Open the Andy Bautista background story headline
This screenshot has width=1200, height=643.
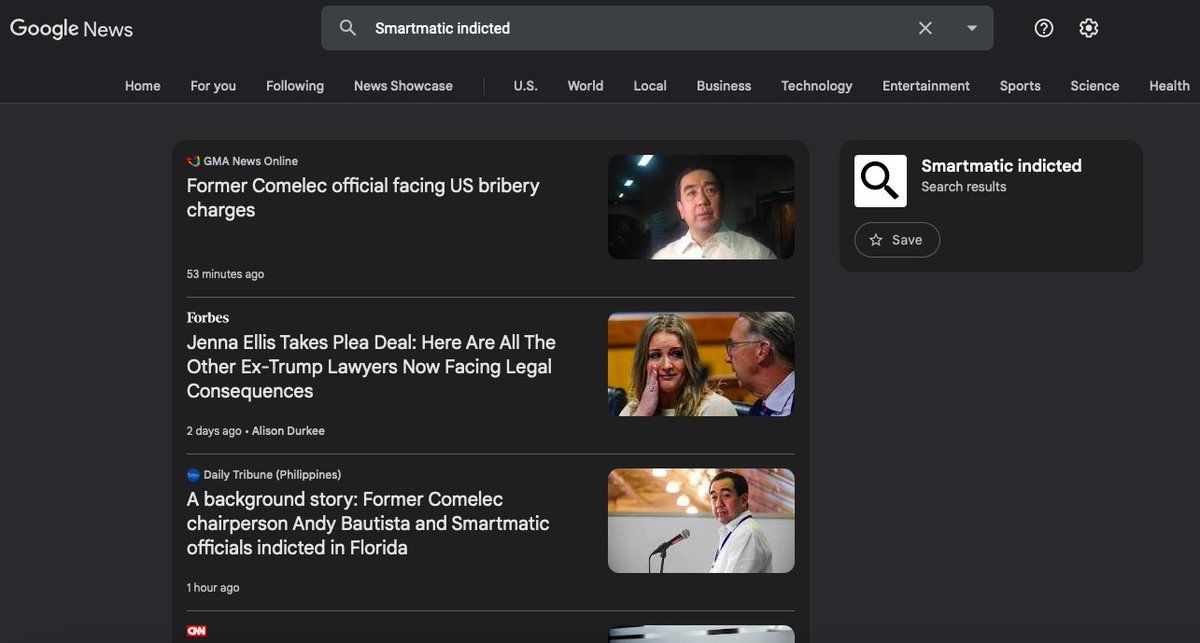tap(368, 524)
